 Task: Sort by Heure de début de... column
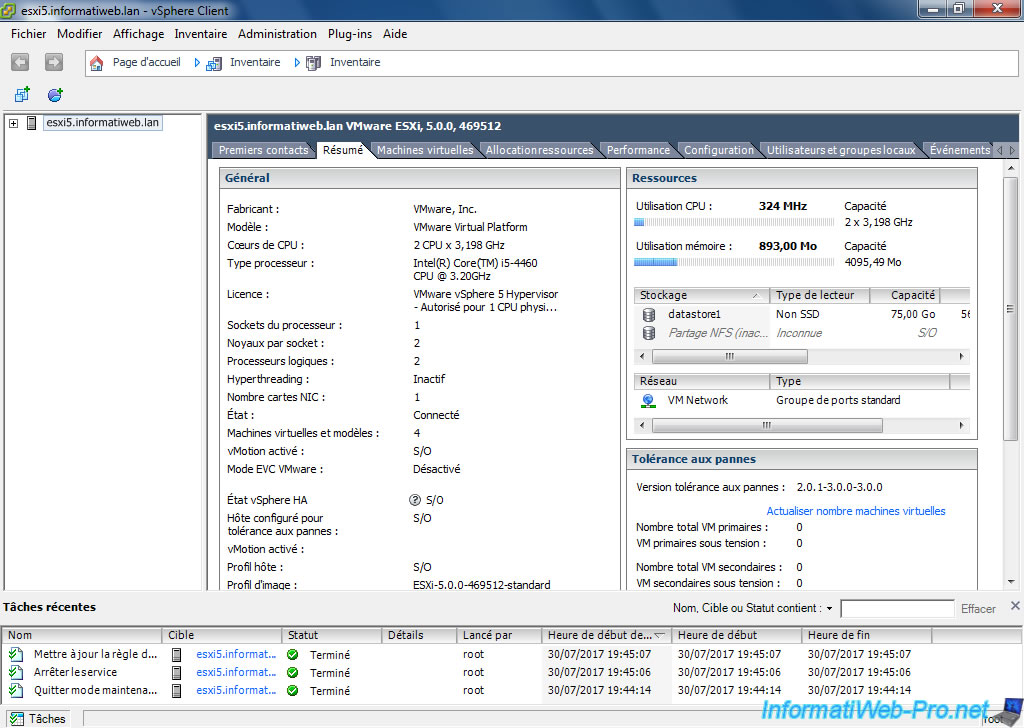[606, 635]
